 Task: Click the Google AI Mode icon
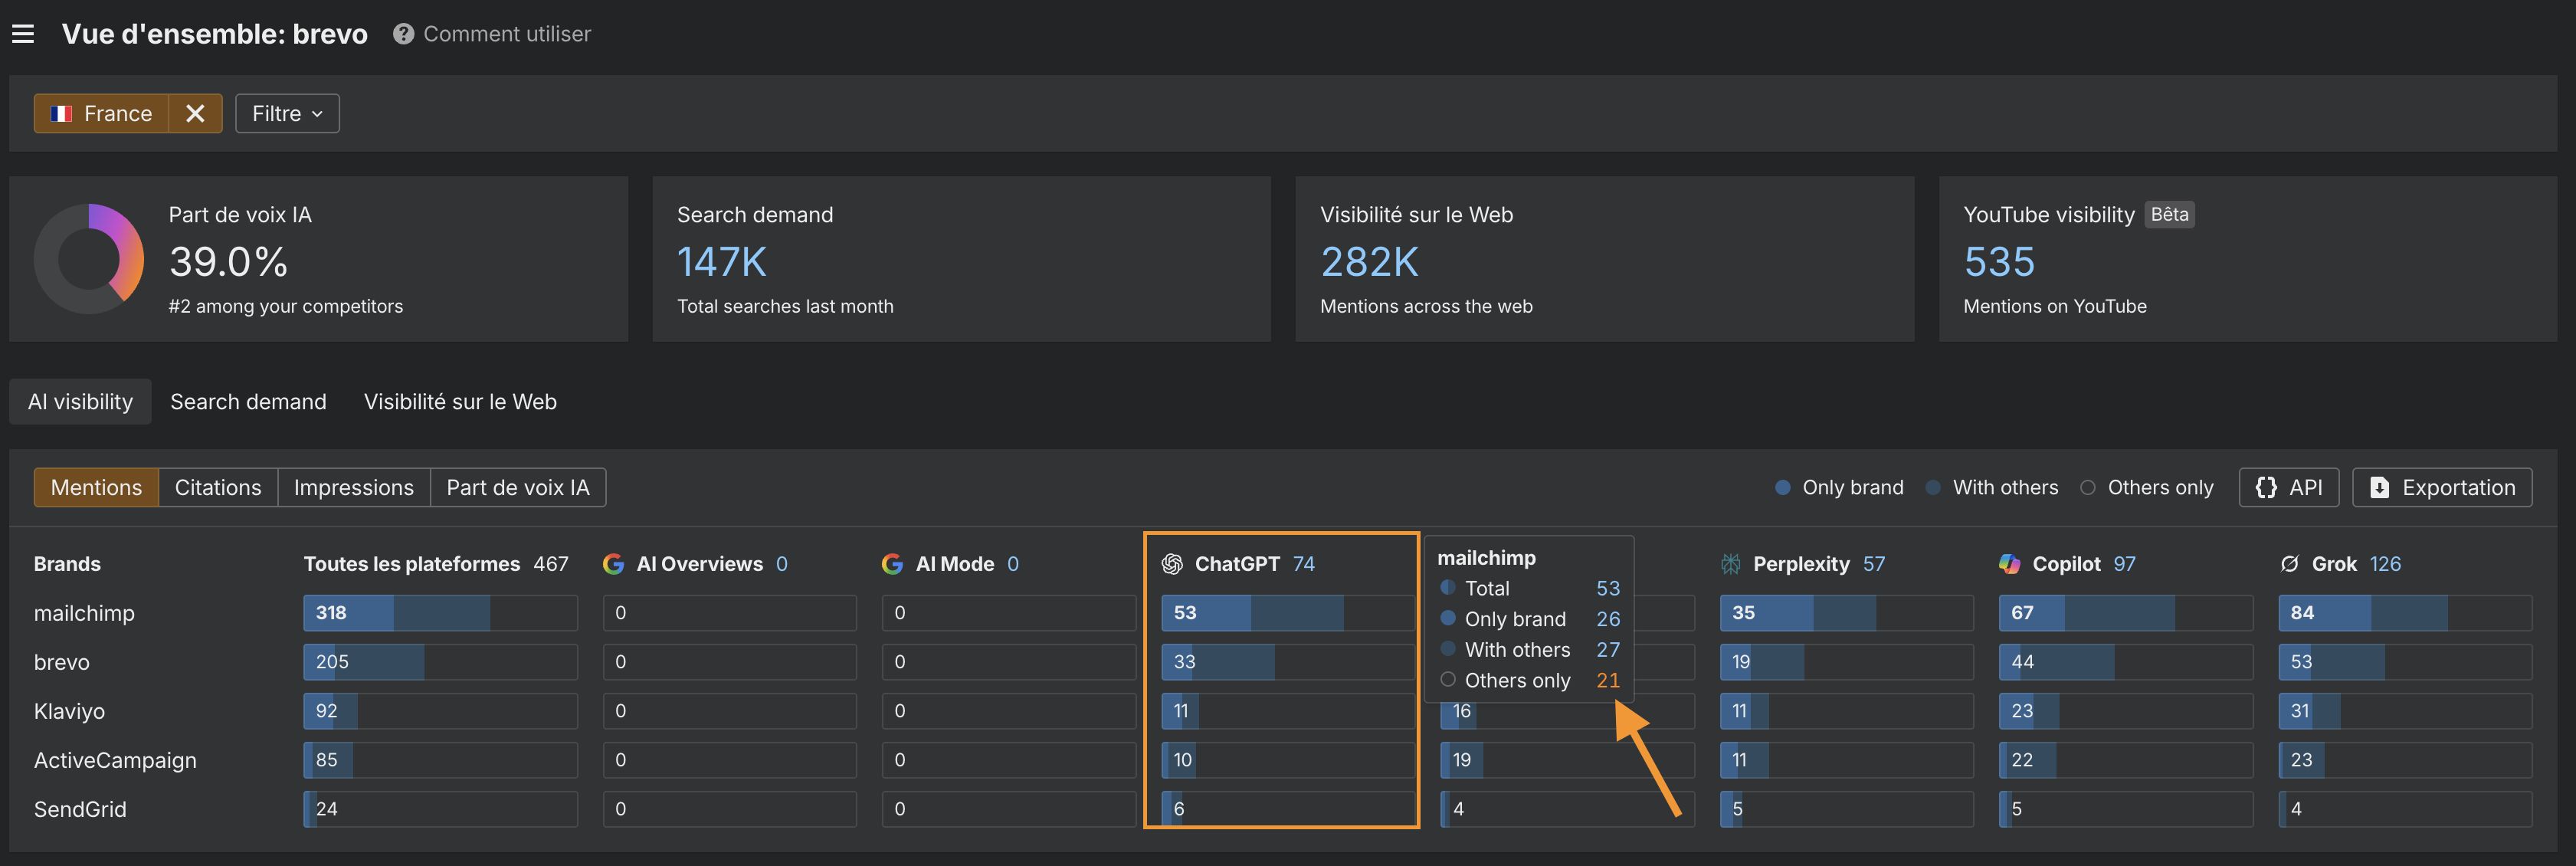point(892,564)
